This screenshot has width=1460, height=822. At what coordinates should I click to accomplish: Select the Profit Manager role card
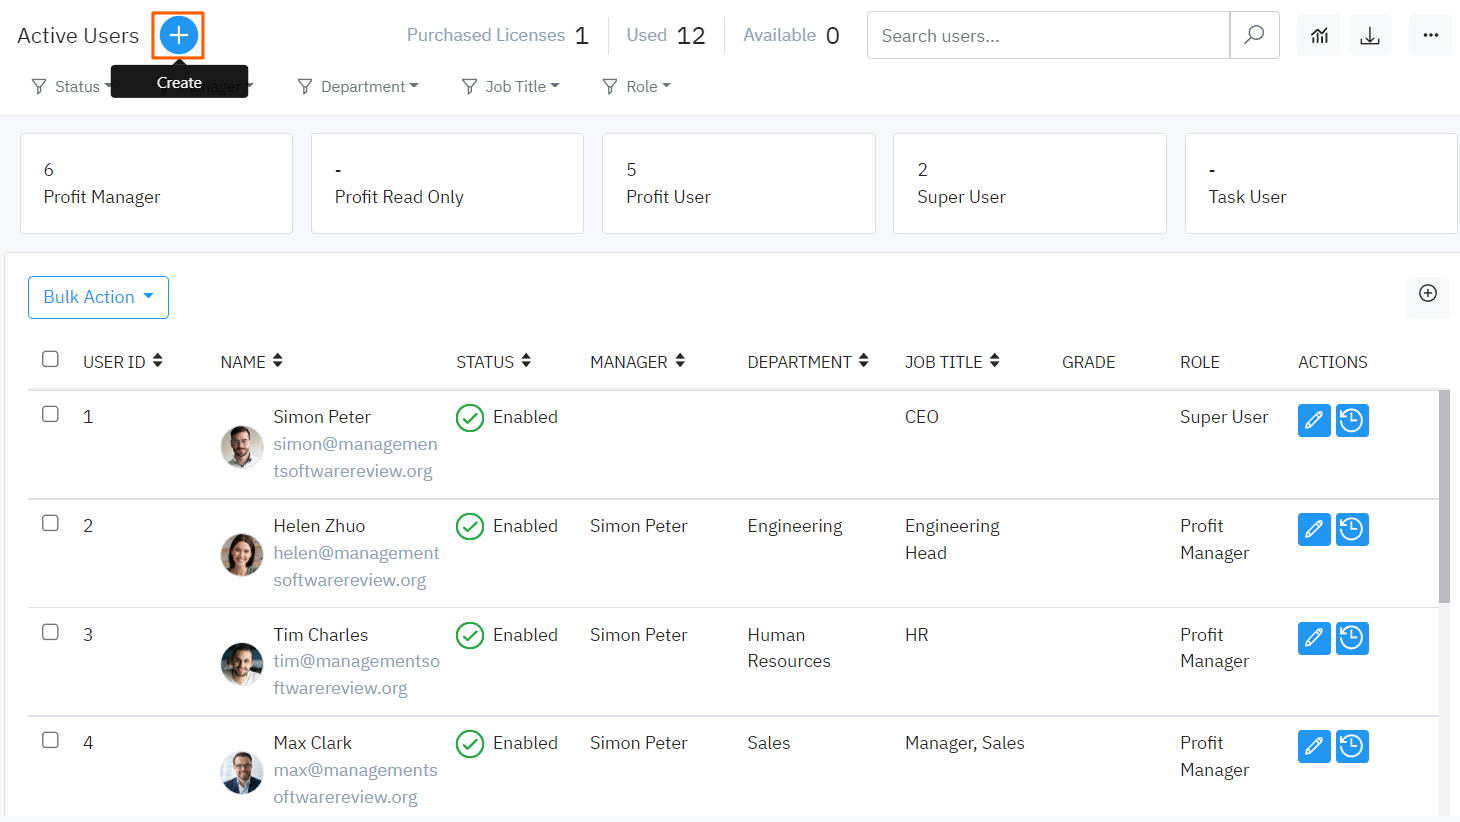pyautogui.click(x=156, y=184)
